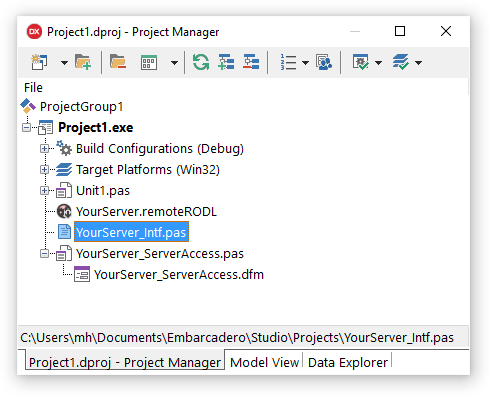Select the Unit1.pas file
Screen dimensions: 491x397
(103, 191)
